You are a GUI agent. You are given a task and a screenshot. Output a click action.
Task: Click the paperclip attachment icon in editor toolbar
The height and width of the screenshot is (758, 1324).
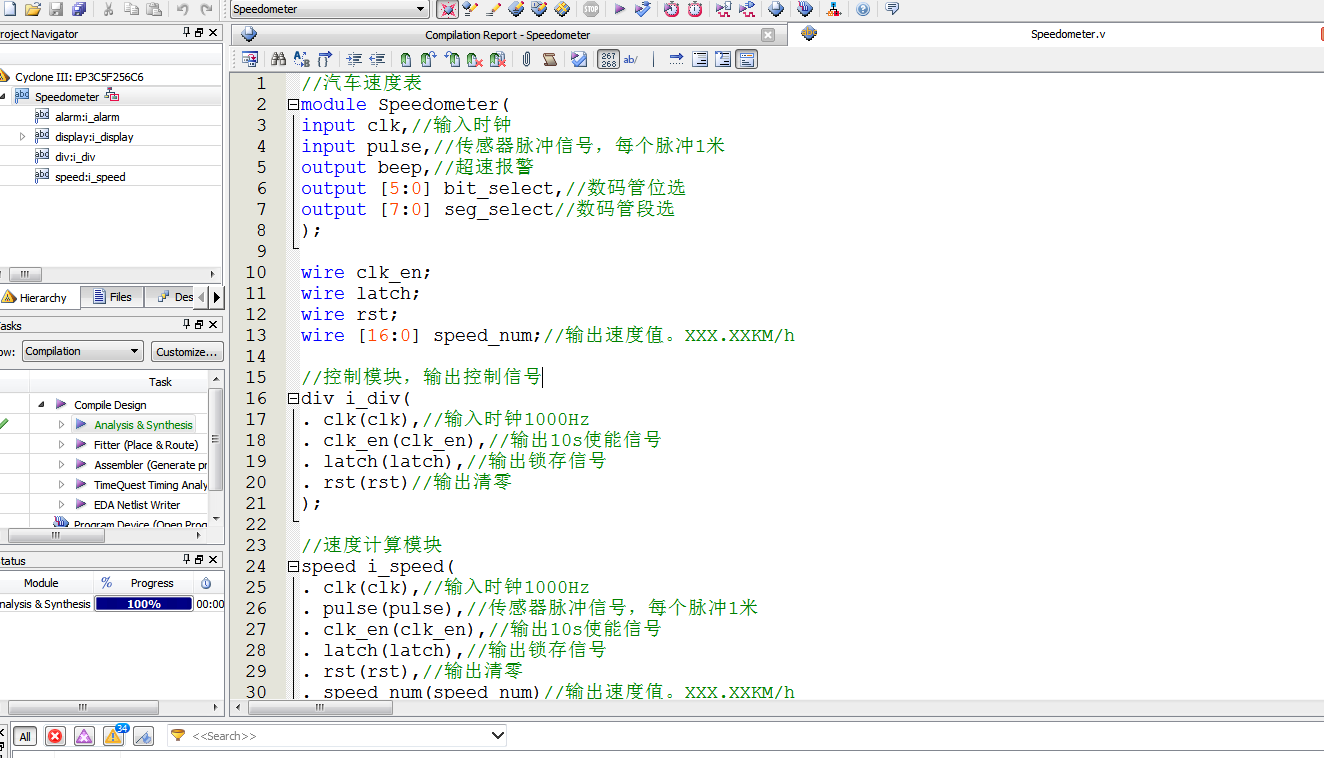click(526, 59)
